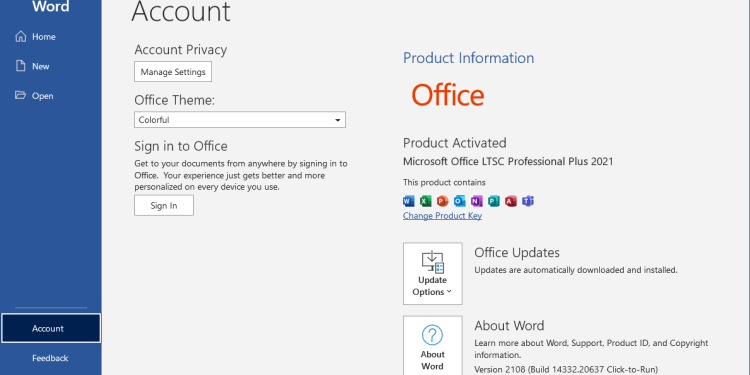Viewport: 750px width, 375px height.
Task: Choose Open in the sidebar
Action: pyautogui.click(x=51, y=96)
